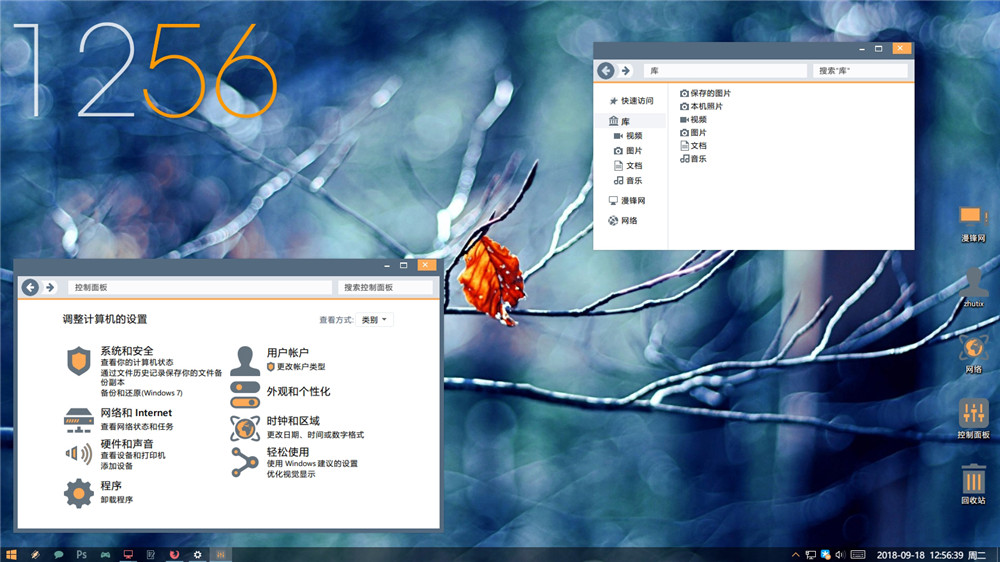Open 回收站 desktop icon

pos(973,479)
